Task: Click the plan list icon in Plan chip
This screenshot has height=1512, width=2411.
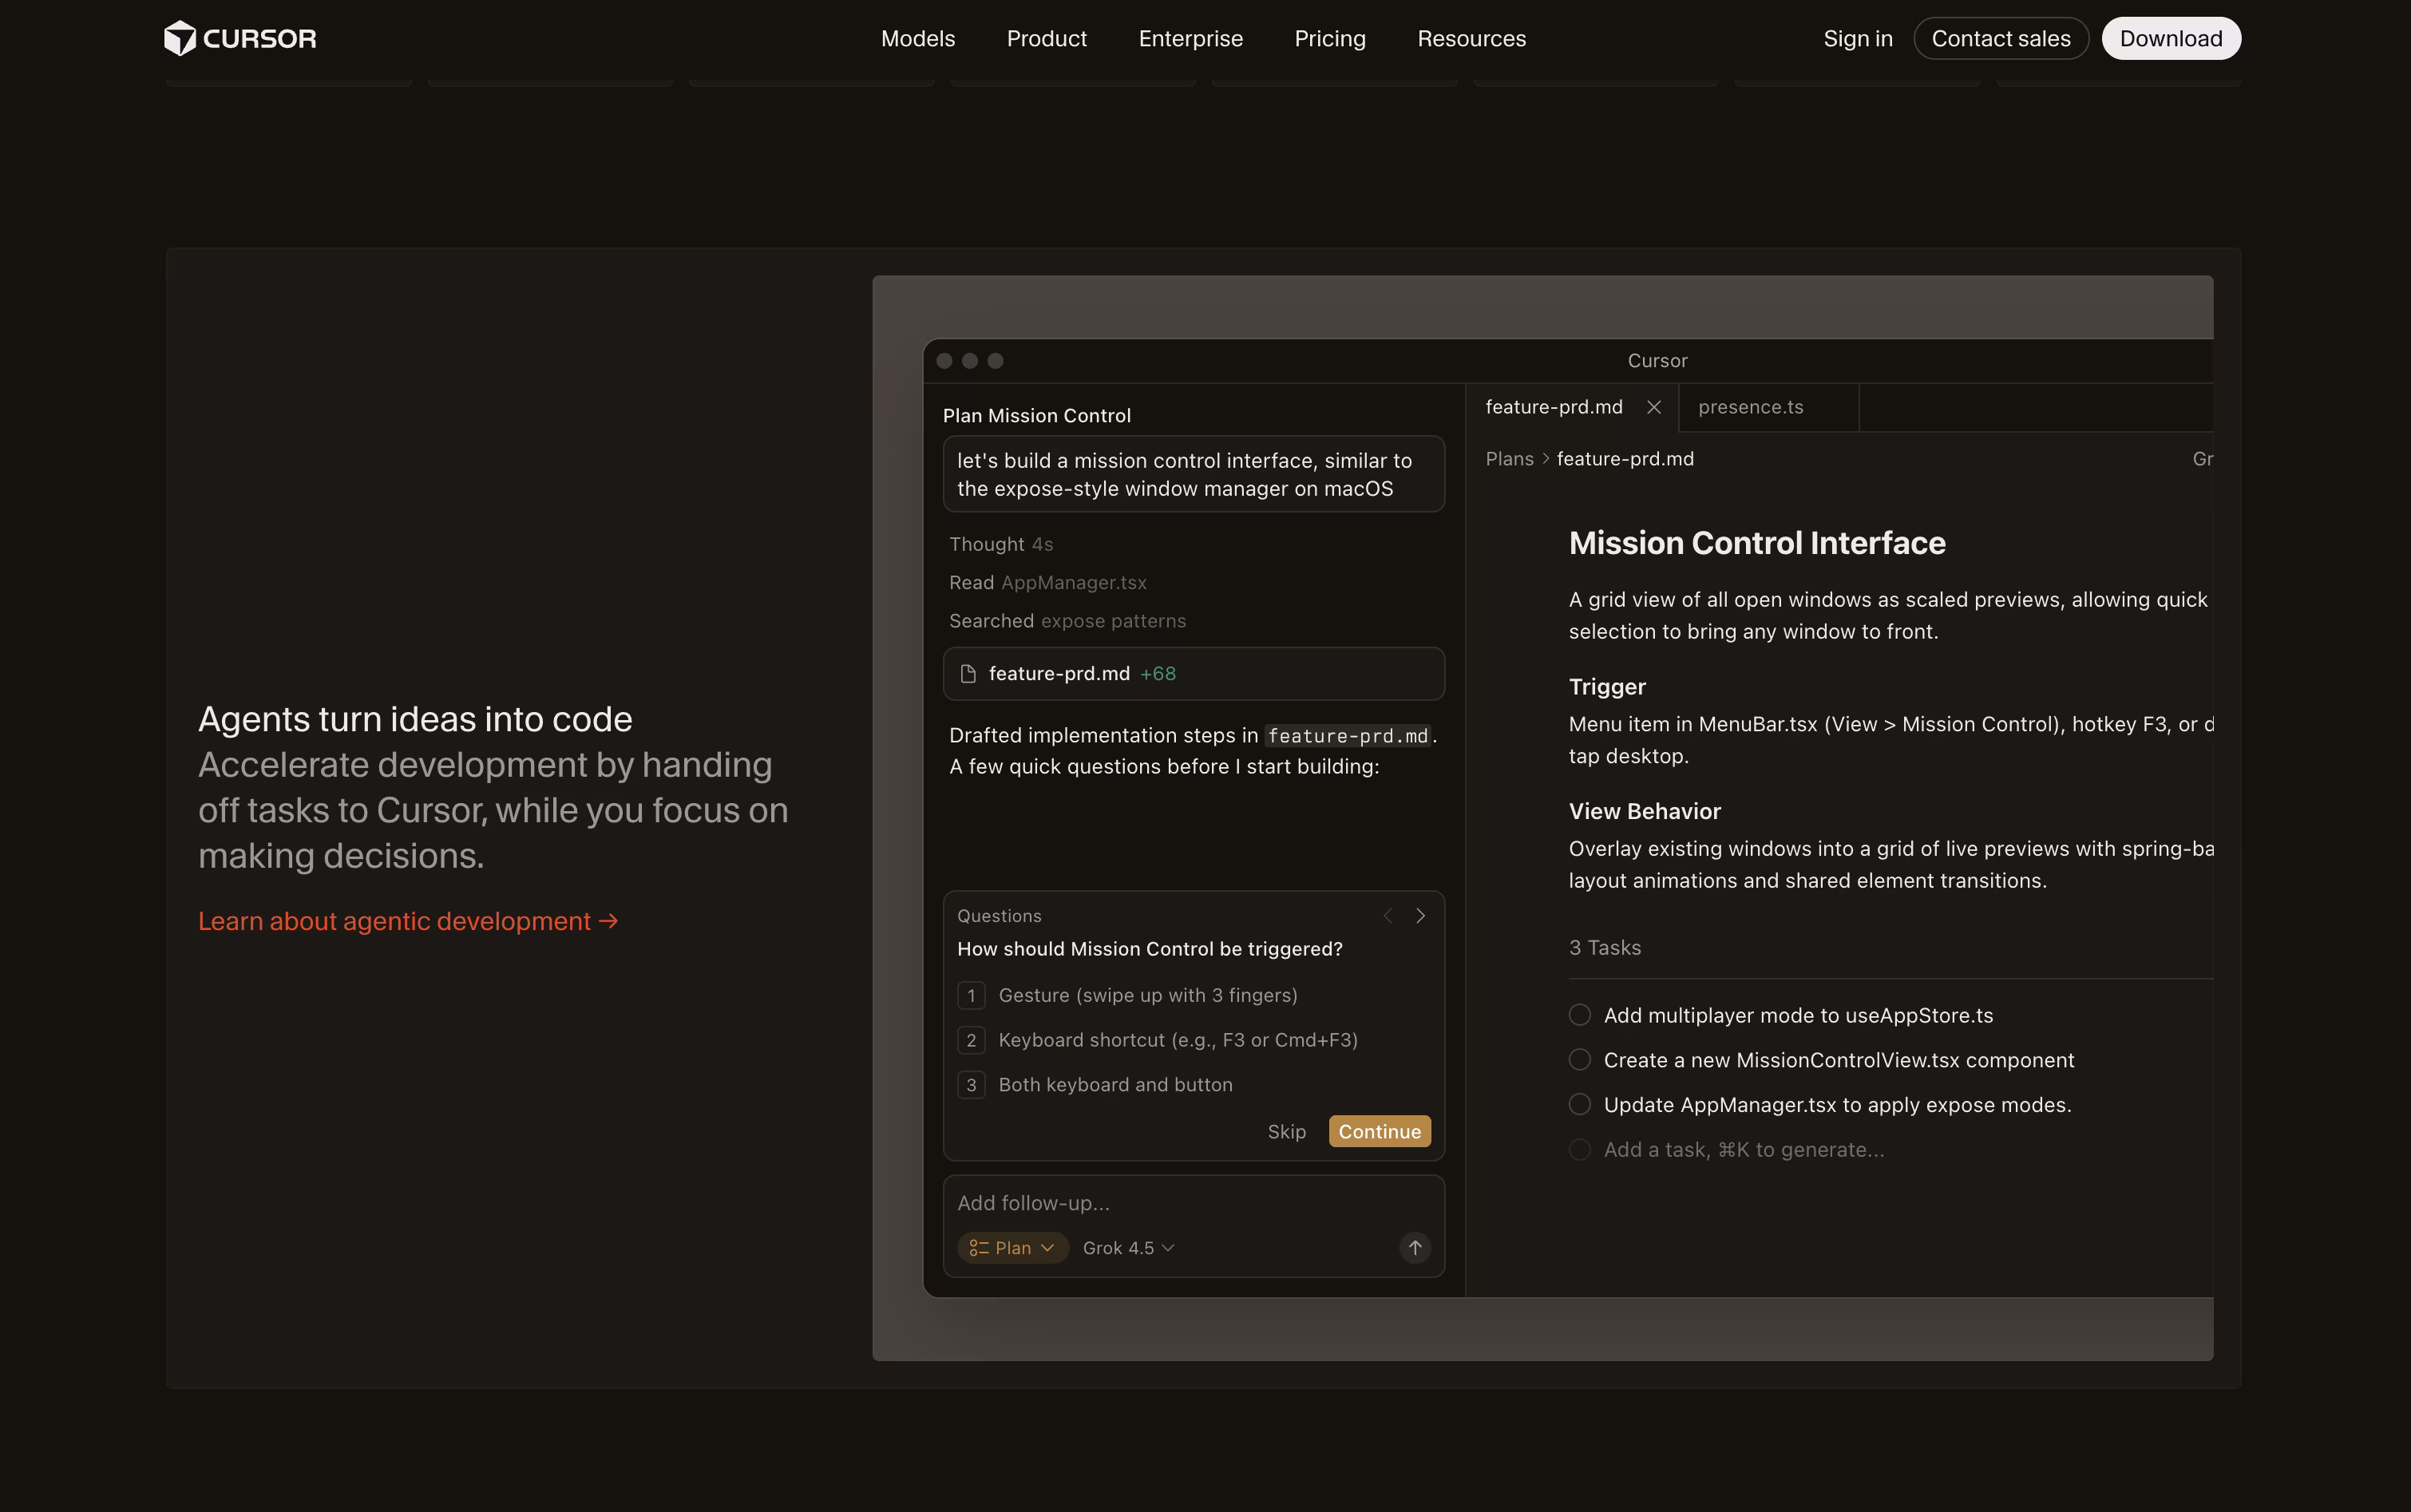Action: [x=978, y=1248]
